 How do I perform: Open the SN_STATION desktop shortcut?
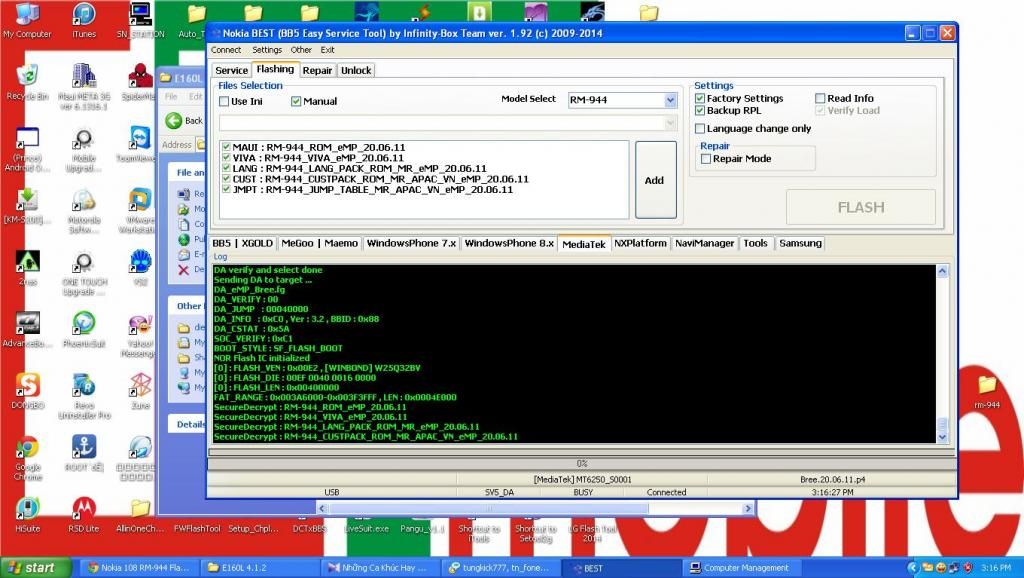point(140,20)
